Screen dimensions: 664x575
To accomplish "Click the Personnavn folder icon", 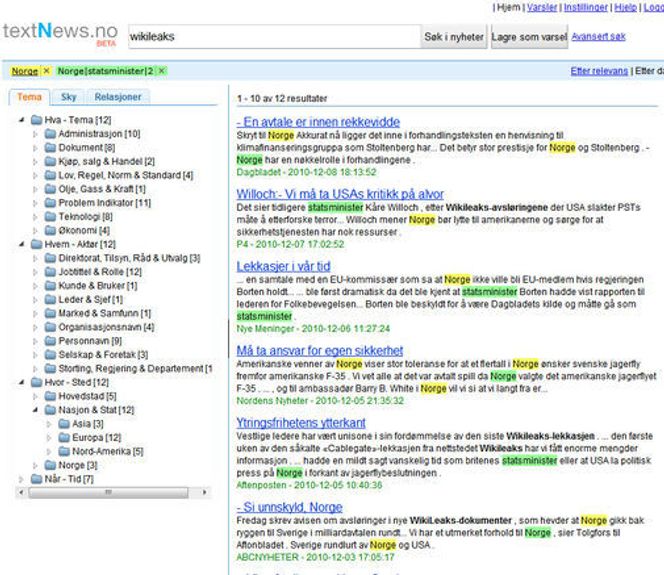I will pos(50,341).
